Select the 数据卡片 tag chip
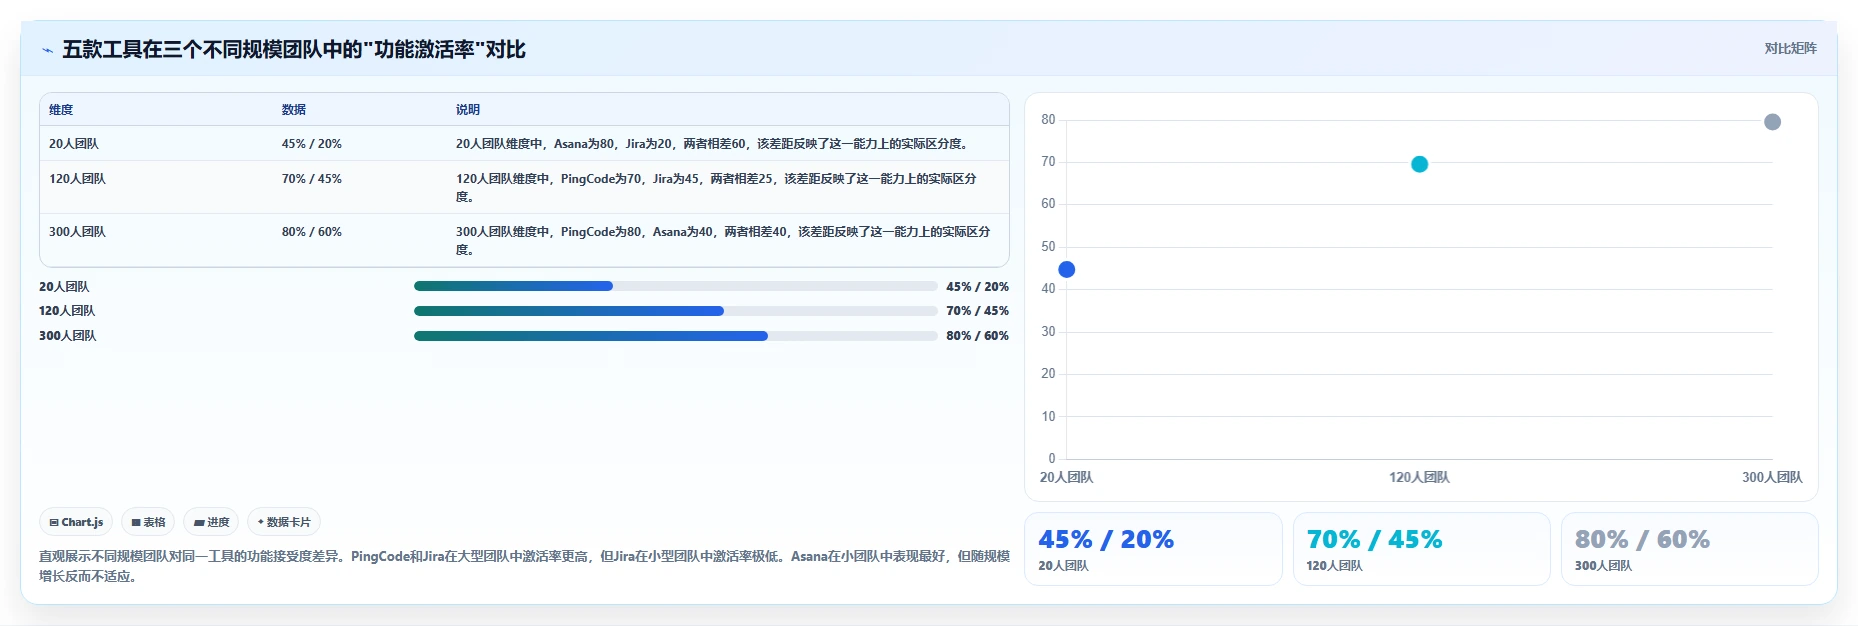1858x626 pixels. (284, 522)
